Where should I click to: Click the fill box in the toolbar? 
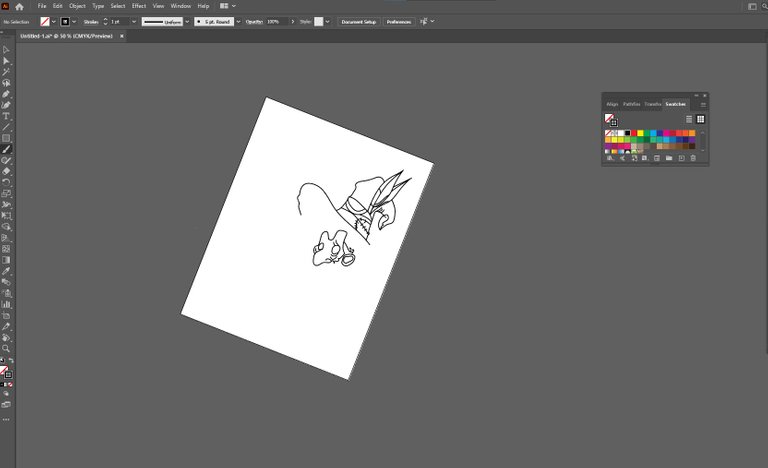point(3,369)
